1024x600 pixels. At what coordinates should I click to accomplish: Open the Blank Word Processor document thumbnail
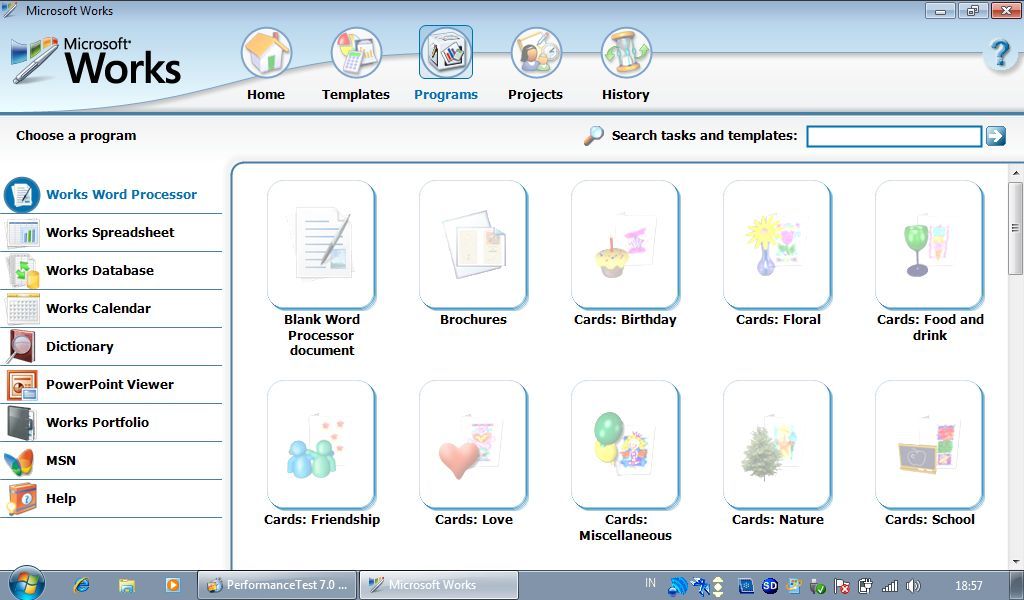pos(321,244)
